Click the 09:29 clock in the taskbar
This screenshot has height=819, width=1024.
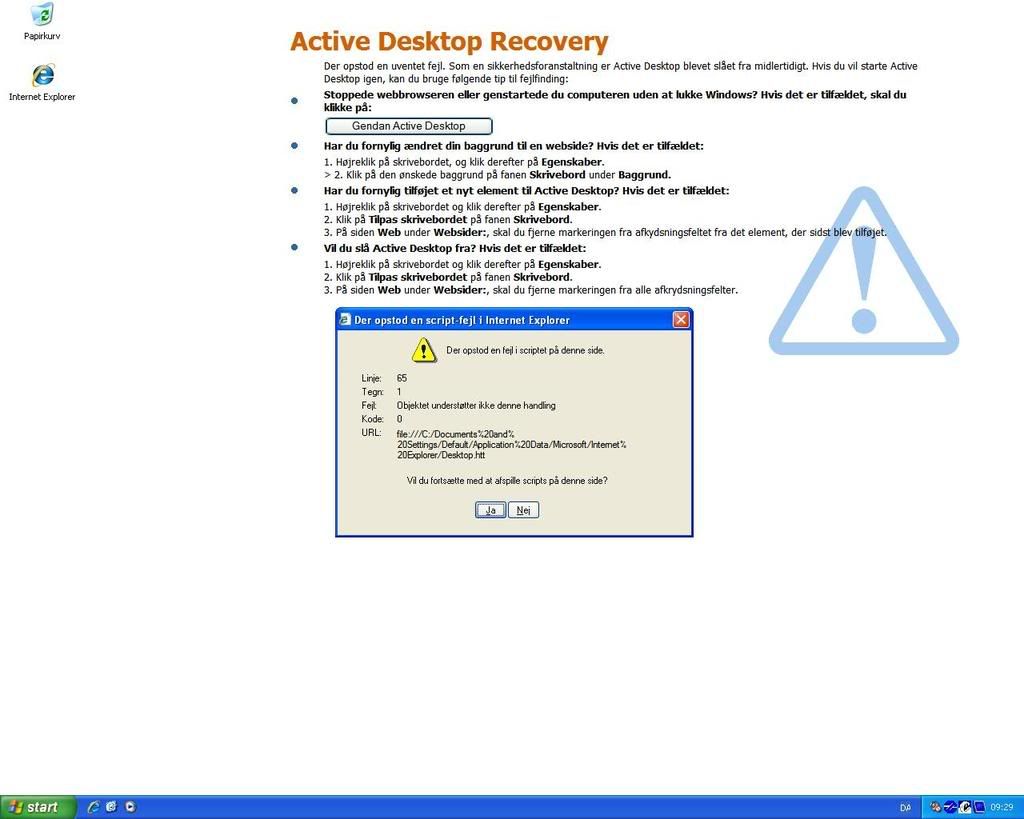pyautogui.click(x=1002, y=808)
